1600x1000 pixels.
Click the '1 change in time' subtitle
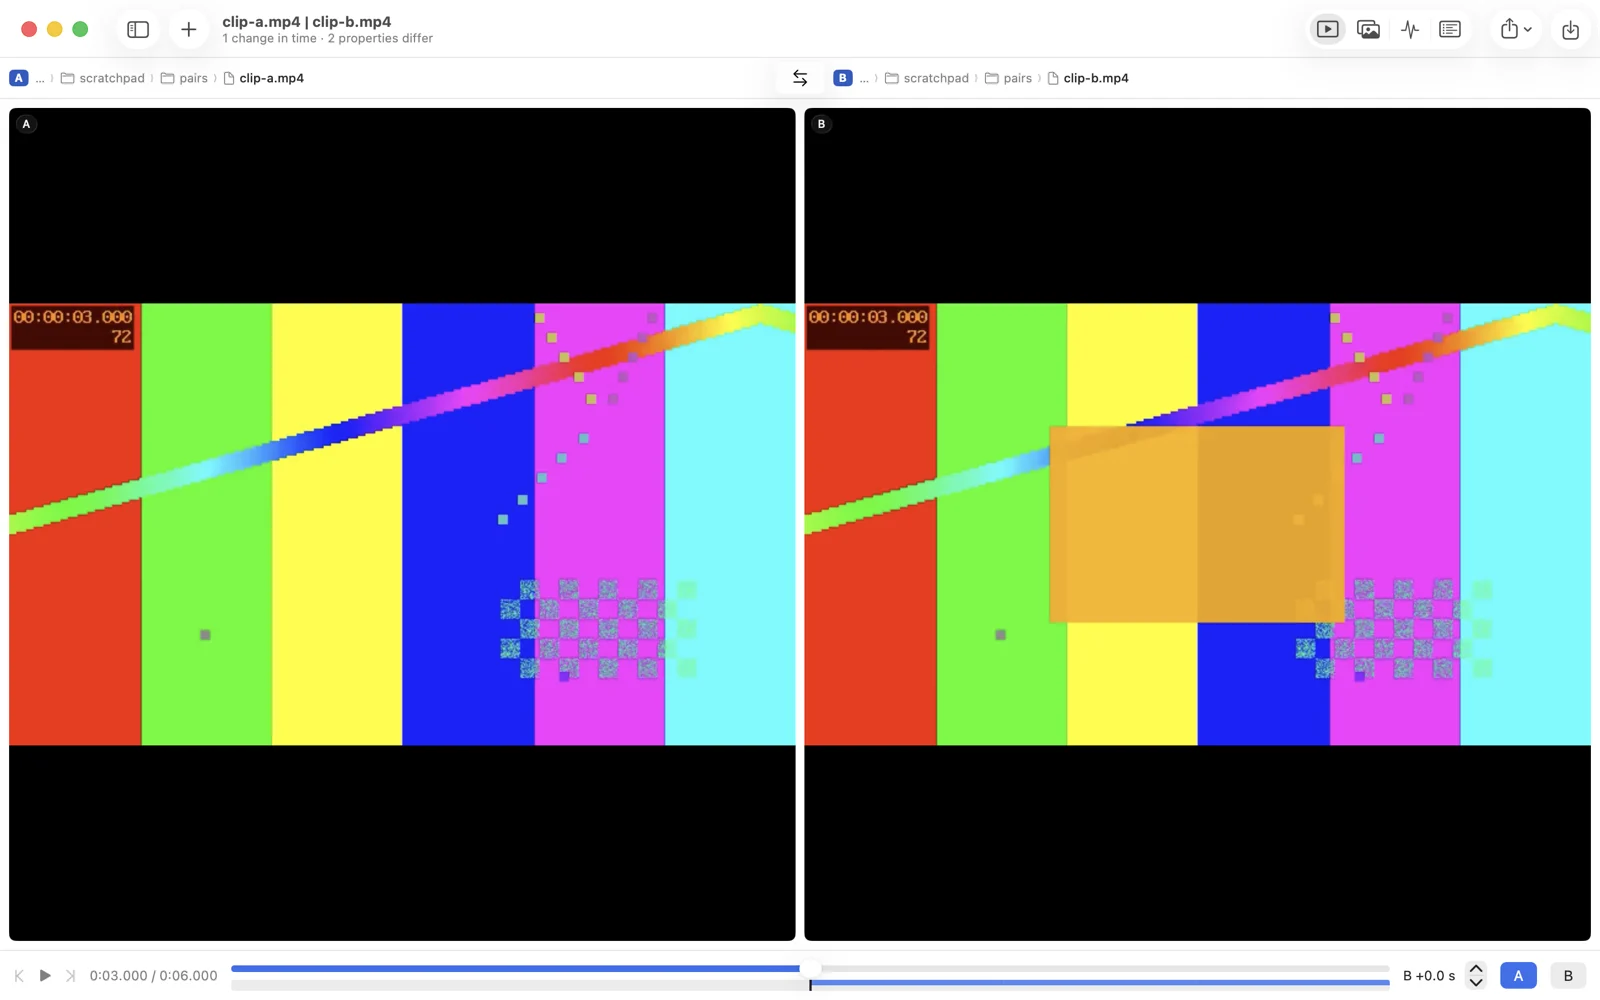pos(269,39)
